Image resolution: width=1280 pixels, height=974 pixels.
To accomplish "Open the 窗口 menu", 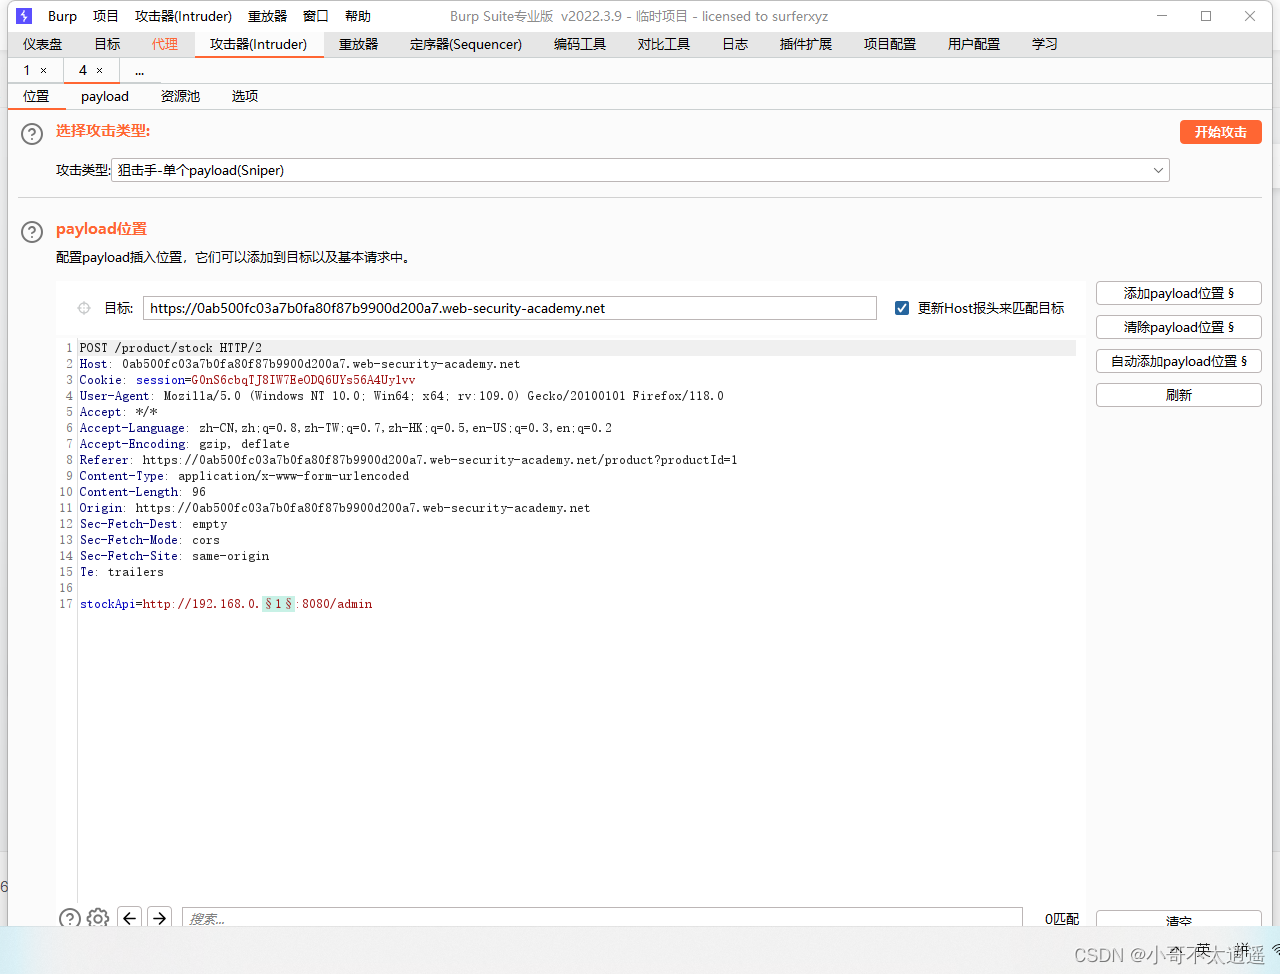I will 316,16.
